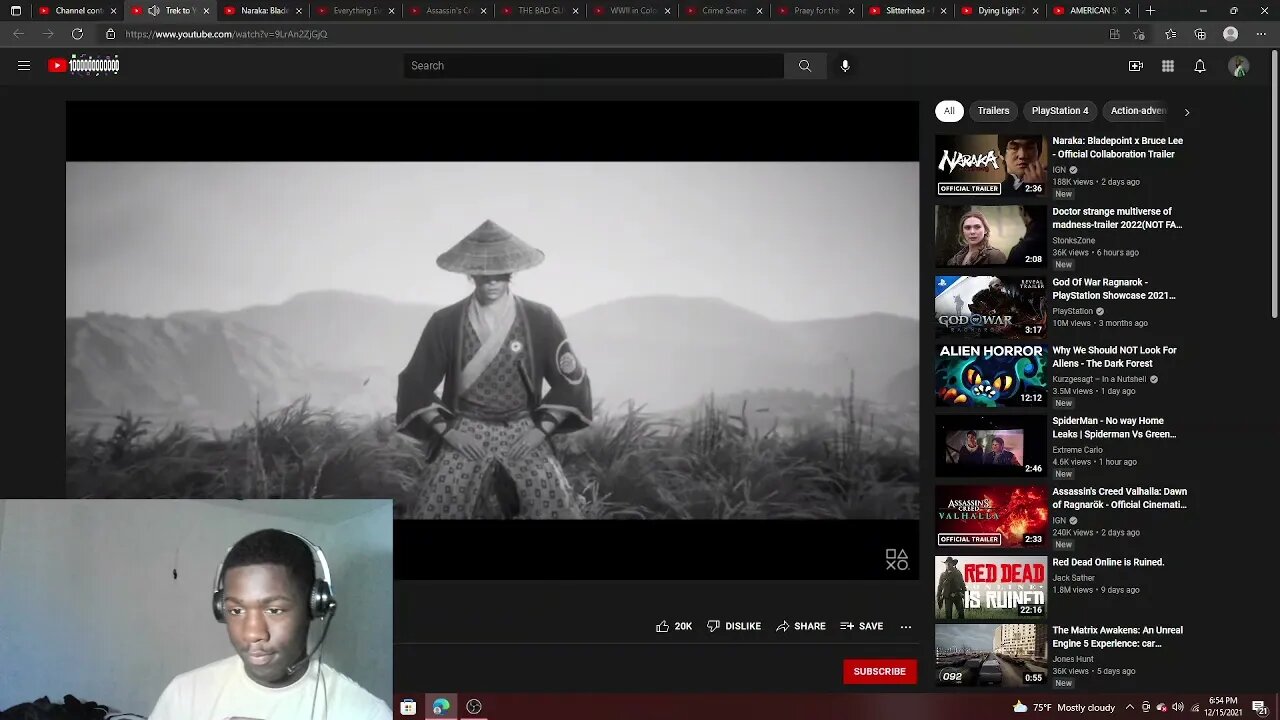This screenshot has width=1280, height=720.
Task: Open the Windows notification center
Action: coord(1260,707)
